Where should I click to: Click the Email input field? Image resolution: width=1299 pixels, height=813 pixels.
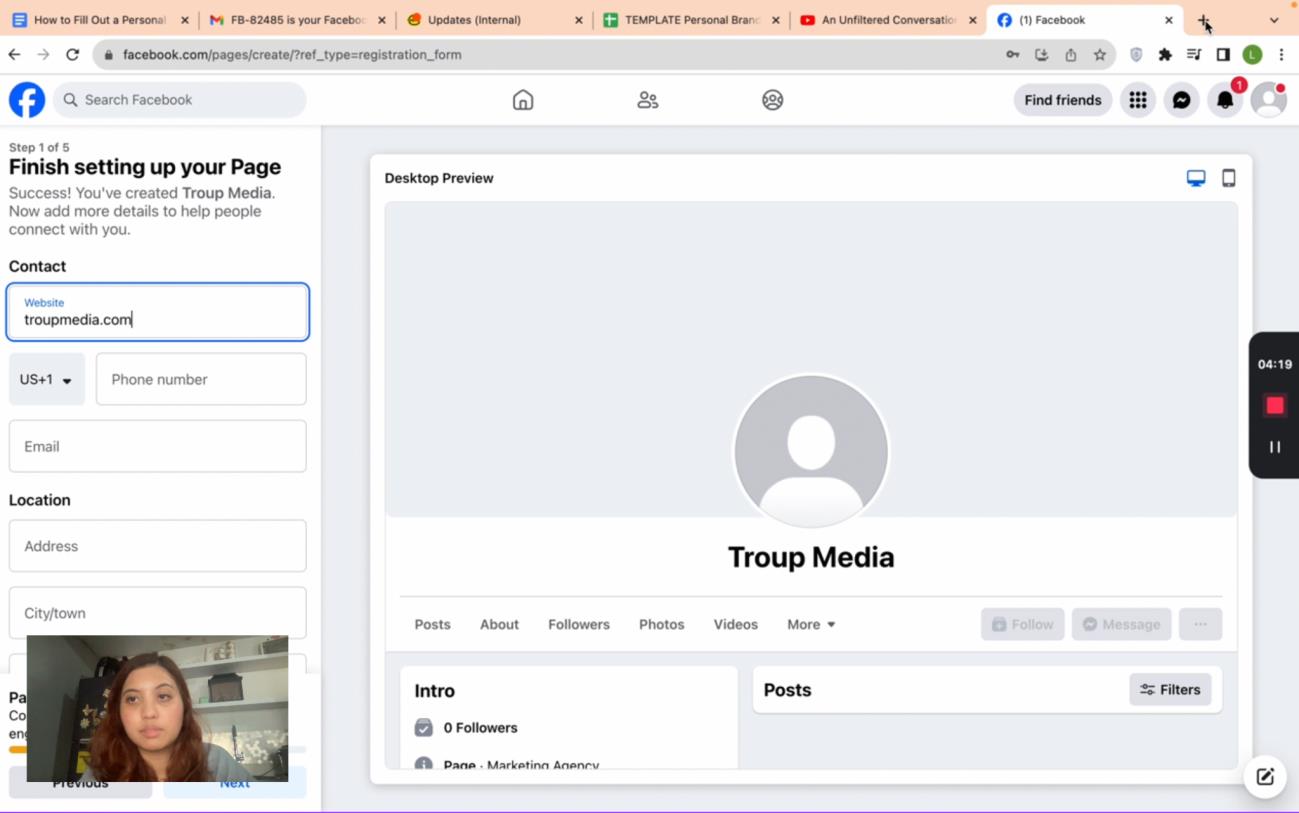click(158, 446)
